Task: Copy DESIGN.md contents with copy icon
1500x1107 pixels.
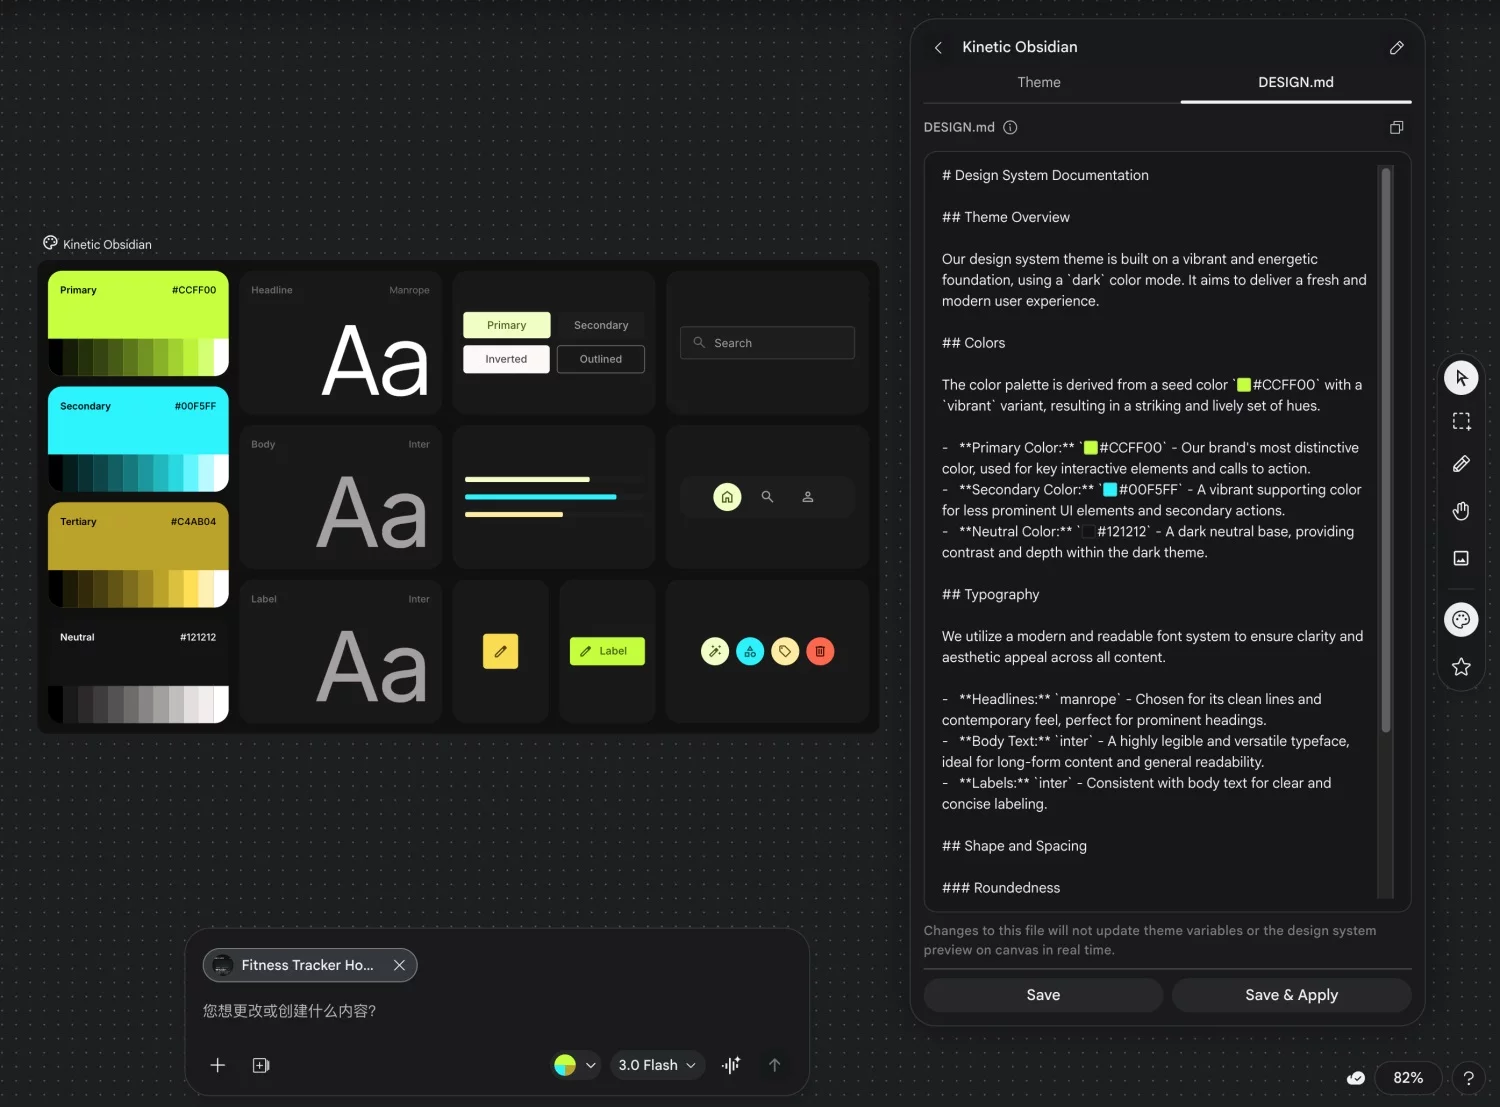Action: point(1396,127)
